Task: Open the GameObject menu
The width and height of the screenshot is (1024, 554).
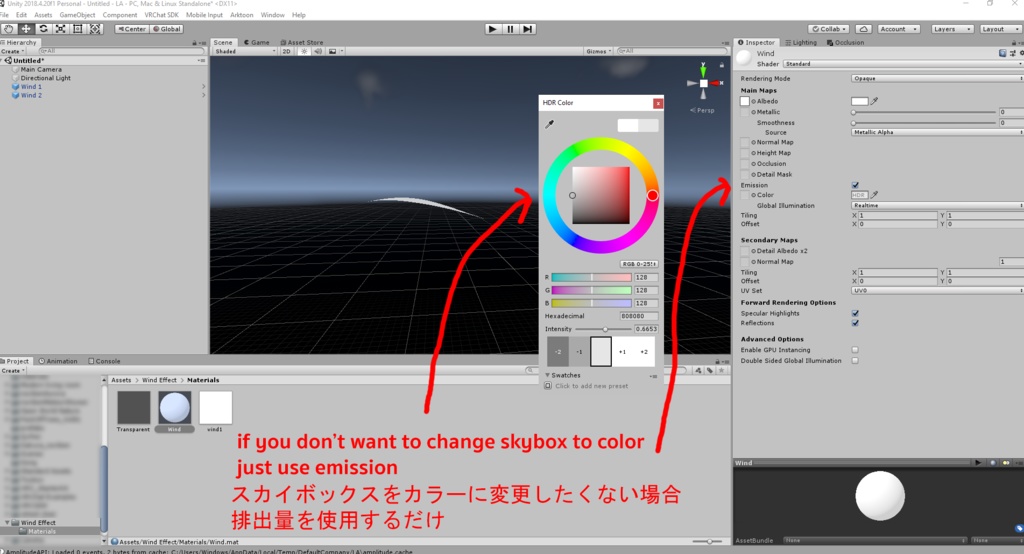Action: [77, 15]
